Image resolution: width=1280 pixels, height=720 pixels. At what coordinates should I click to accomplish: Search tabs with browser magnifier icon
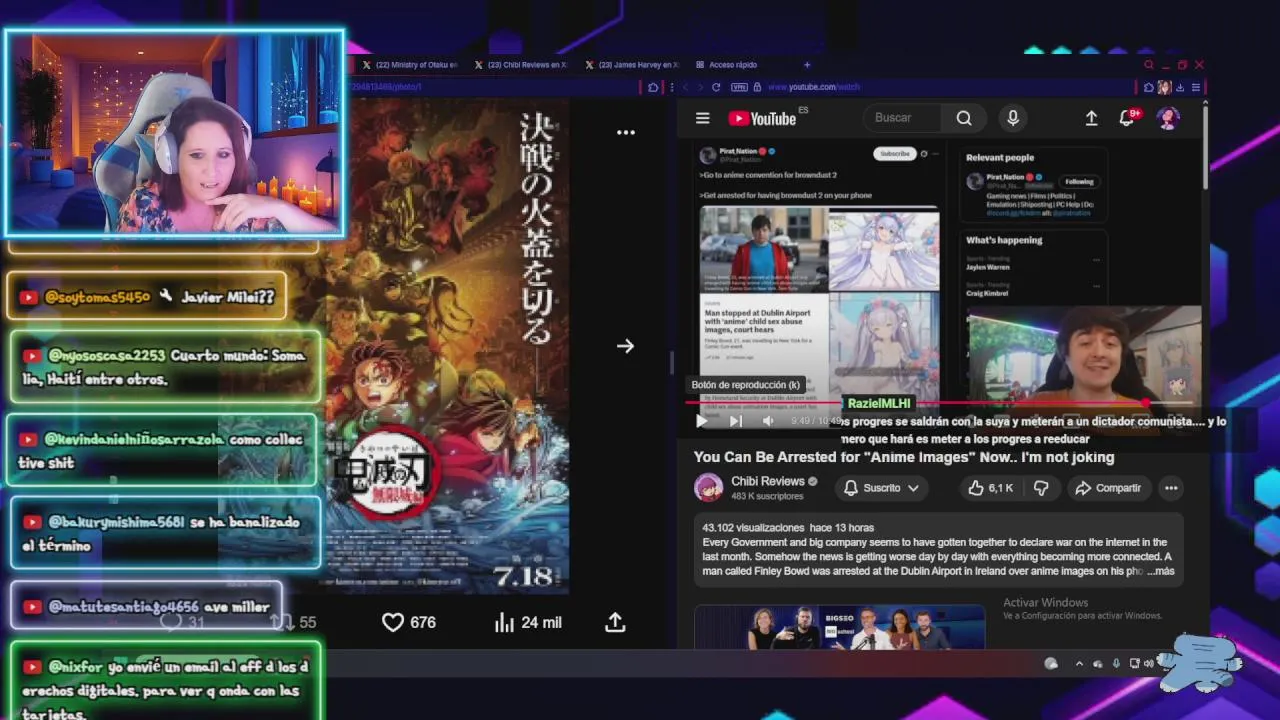pyautogui.click(x=1149, y=65)
